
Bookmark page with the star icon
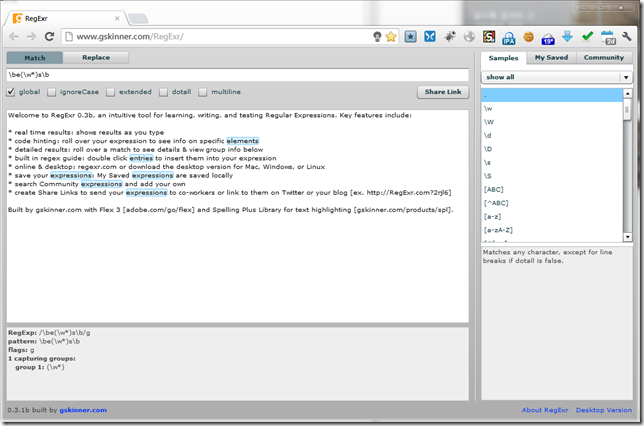point(391,37)
